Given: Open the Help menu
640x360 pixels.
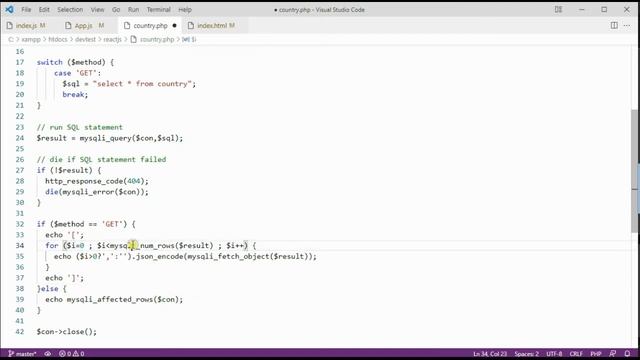Looking at the screenshot, I should point(185,9).
